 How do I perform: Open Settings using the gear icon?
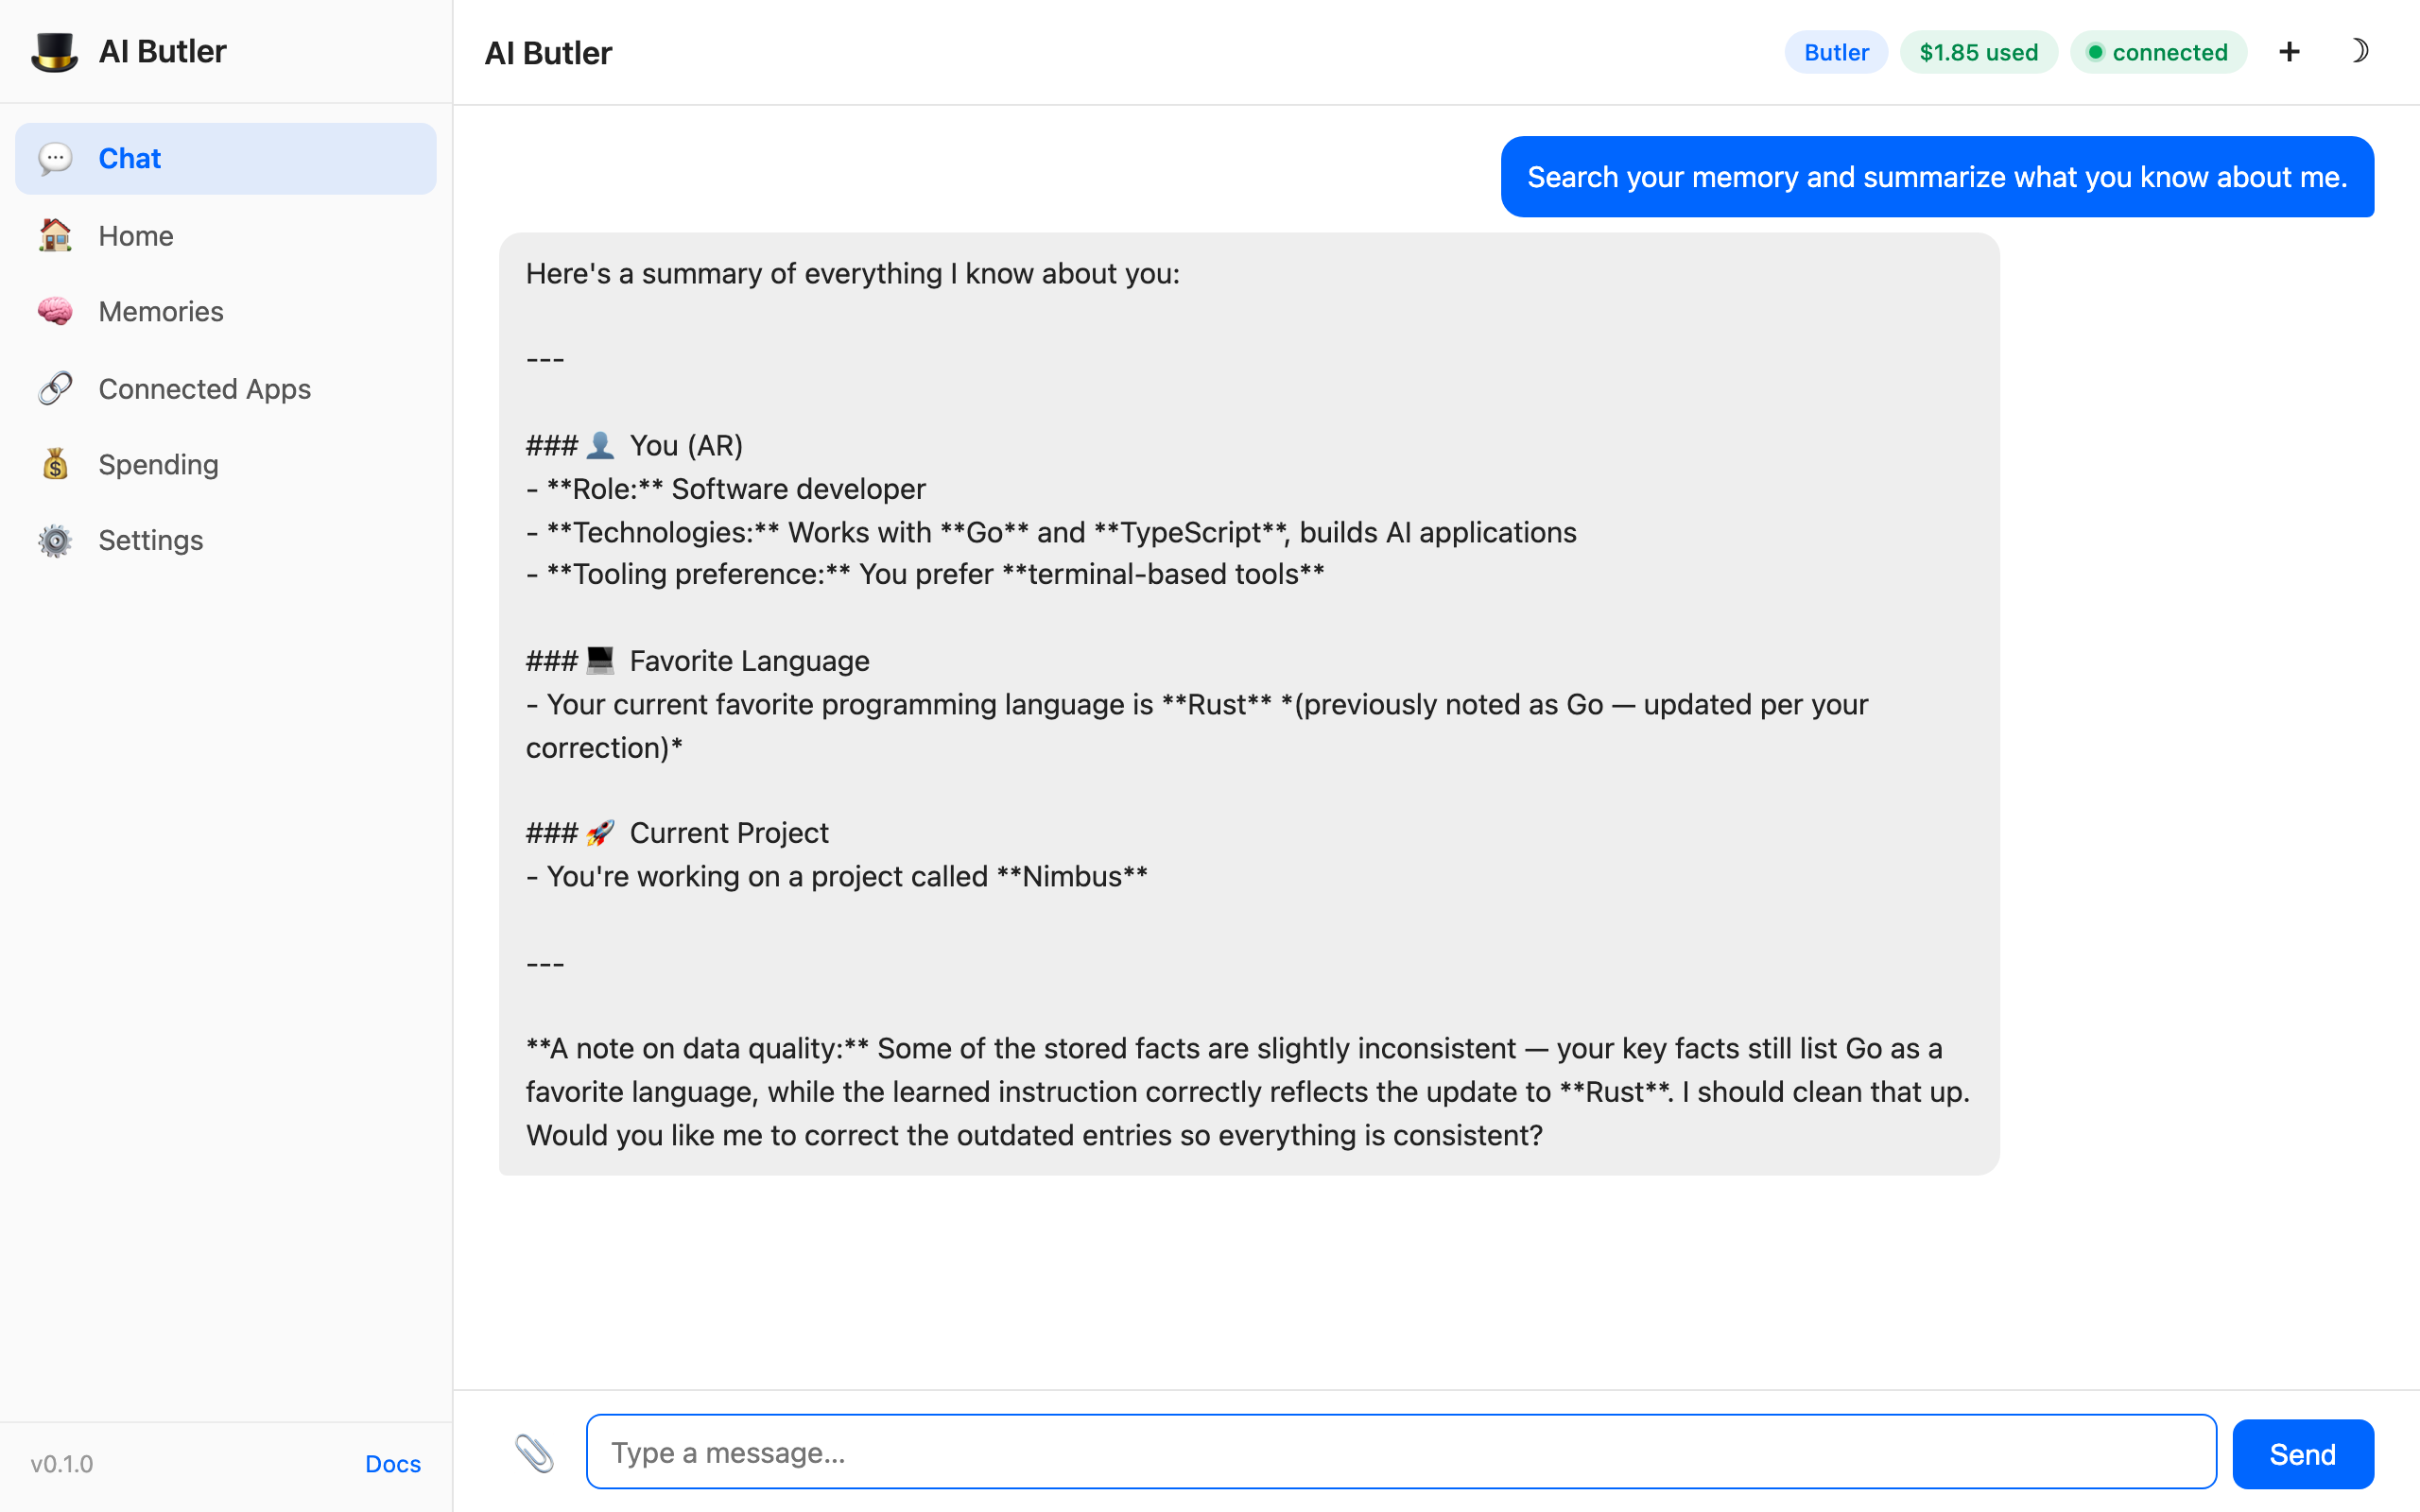(55, 540)
